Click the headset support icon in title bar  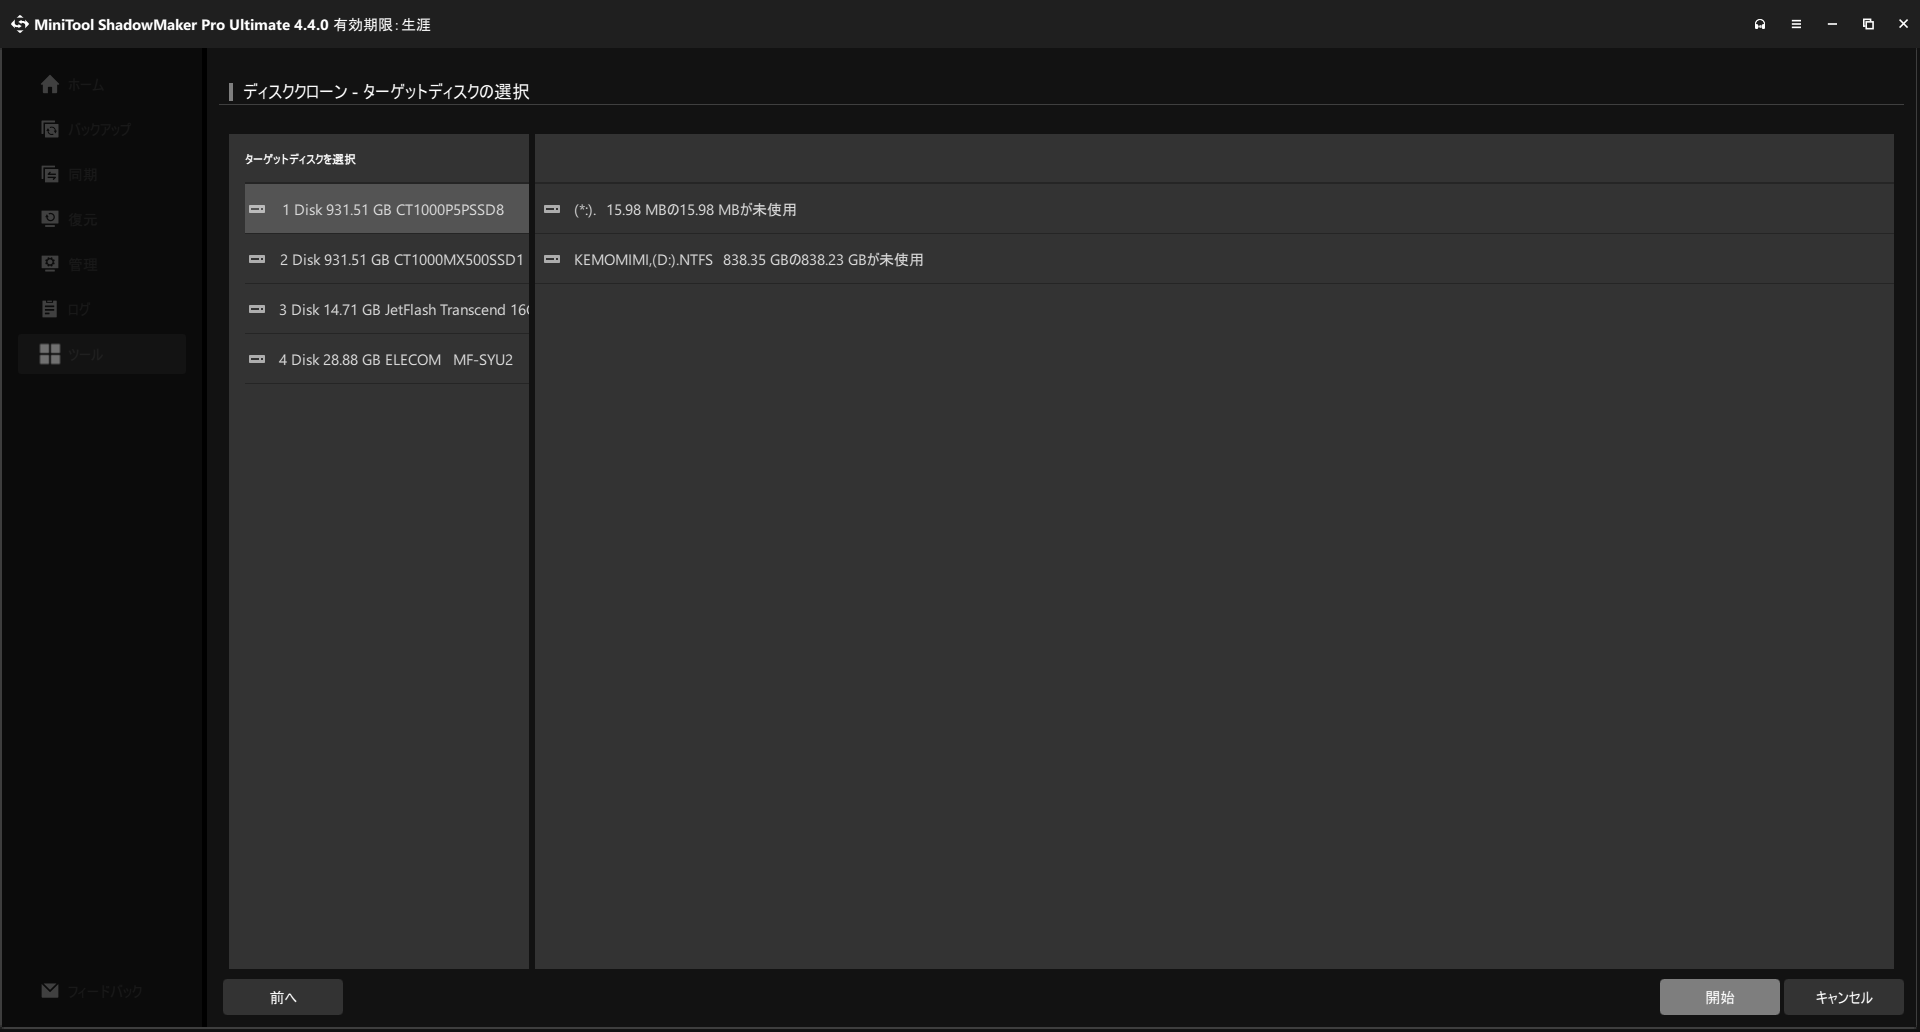tap(1760, 24)
